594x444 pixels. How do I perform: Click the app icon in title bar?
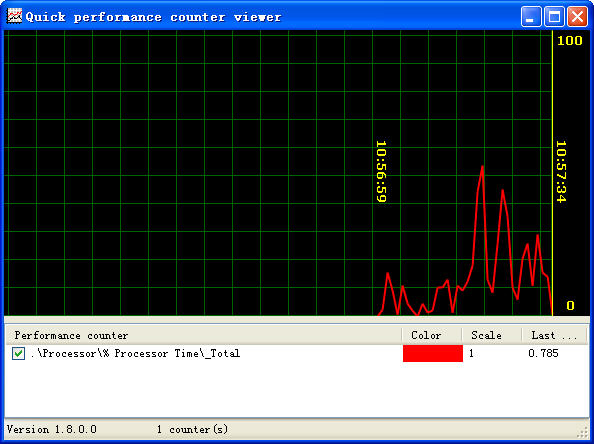click(x=14, y=16)
